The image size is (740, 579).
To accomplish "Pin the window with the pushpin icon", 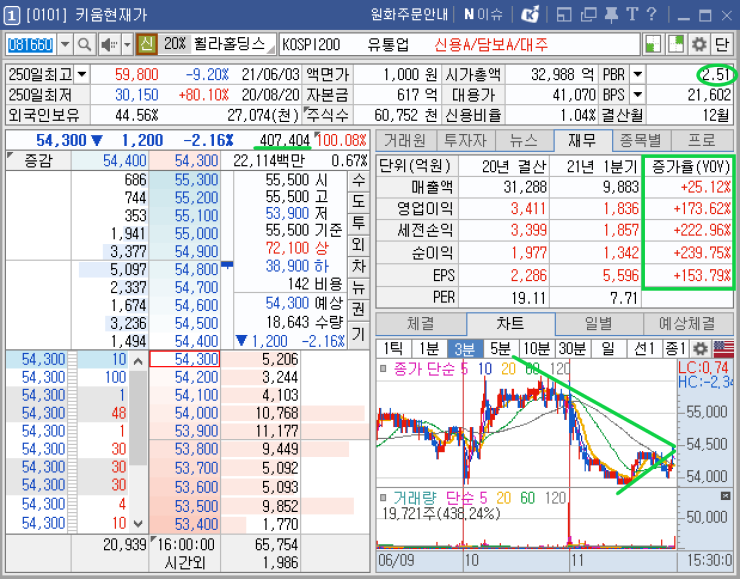I will pos(611,15).
